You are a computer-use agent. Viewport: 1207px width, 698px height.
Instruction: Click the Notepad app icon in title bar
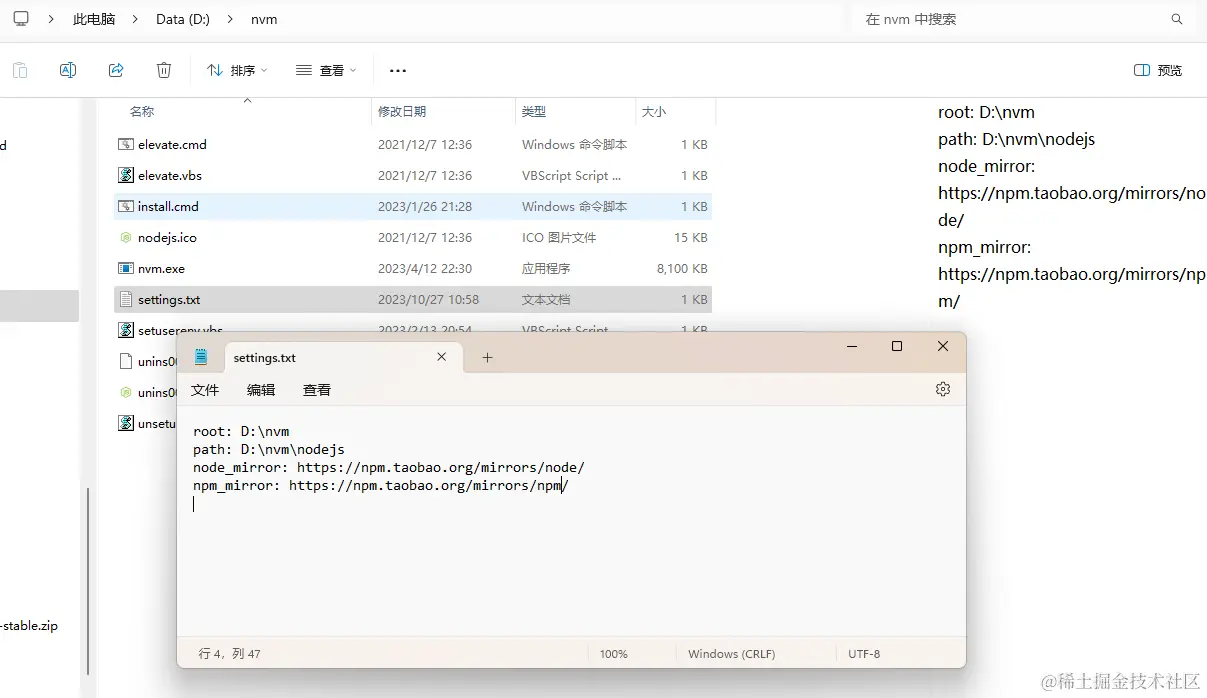tap(201, 357)
